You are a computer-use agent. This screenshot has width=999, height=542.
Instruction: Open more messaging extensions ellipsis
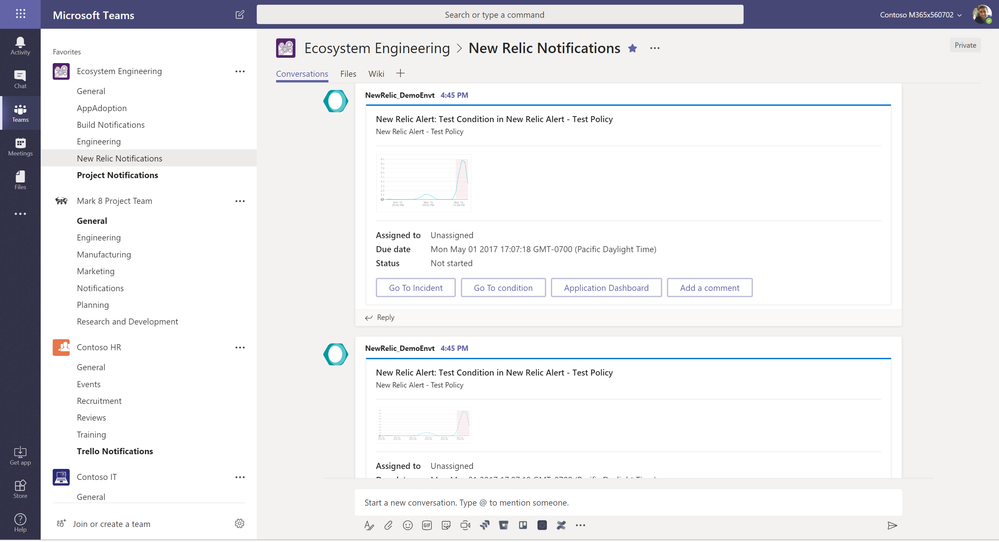click(x=580, y=525)
